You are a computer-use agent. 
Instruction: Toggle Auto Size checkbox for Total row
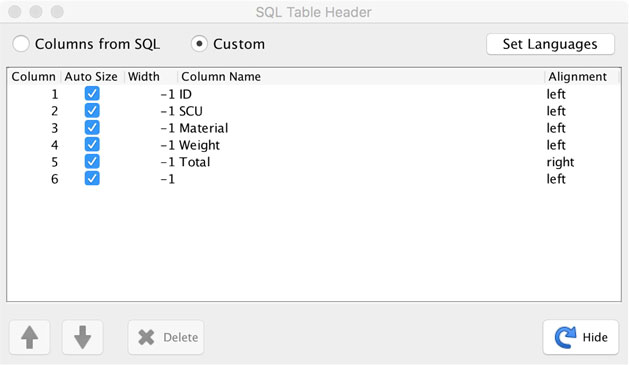click(92, 162)
